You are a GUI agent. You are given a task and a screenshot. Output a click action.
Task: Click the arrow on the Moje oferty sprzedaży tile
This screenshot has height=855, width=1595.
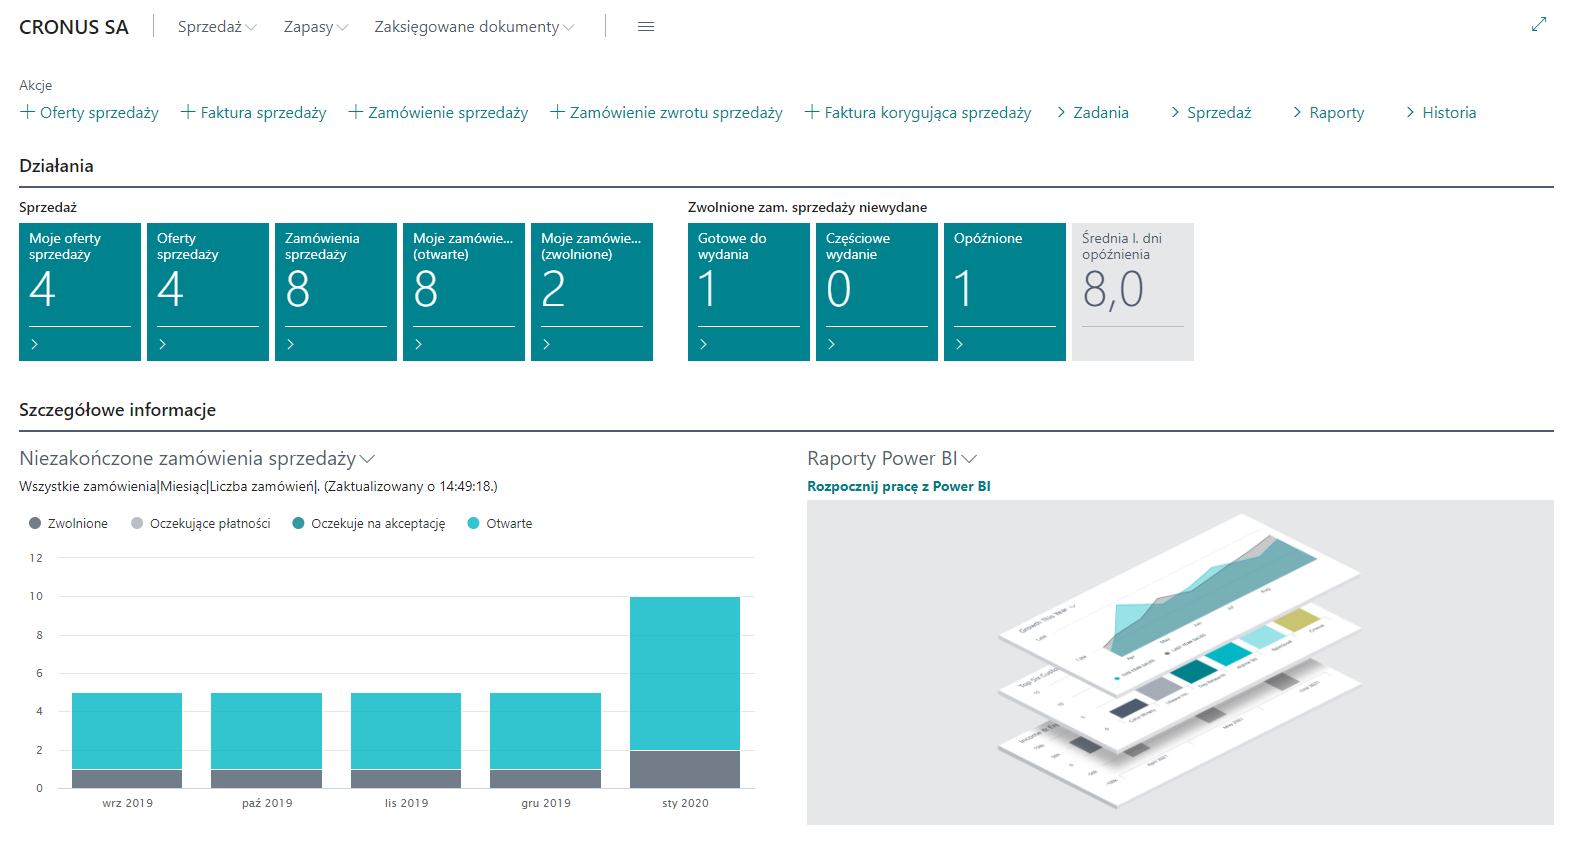pyautogui.click(x=35, y=344)
